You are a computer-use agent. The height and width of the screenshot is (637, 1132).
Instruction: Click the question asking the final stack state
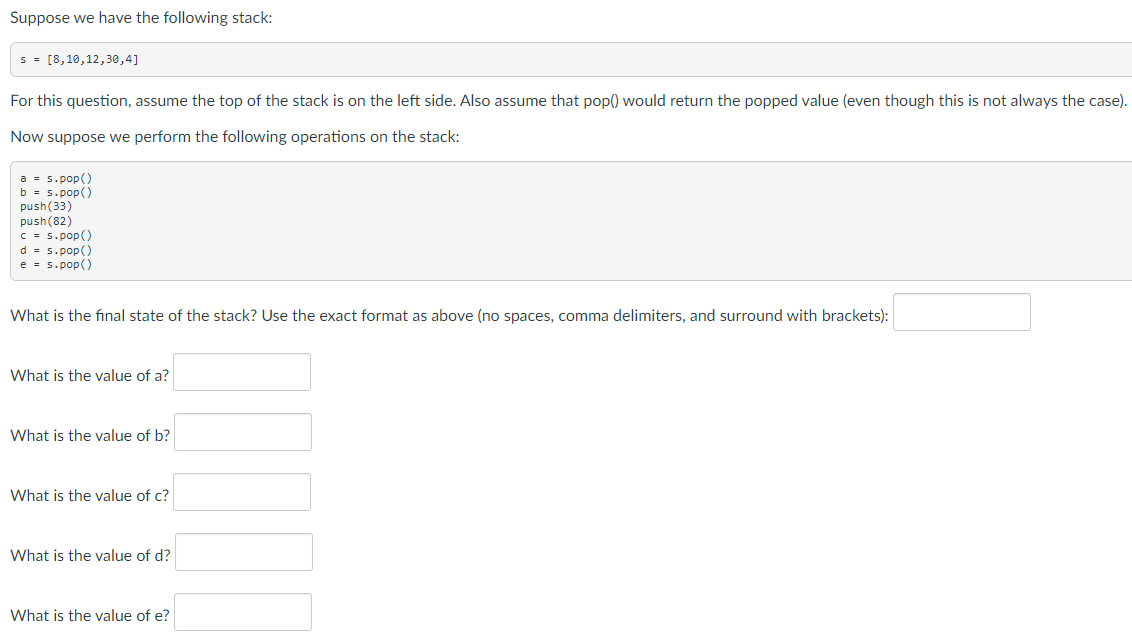click(445, 315)
